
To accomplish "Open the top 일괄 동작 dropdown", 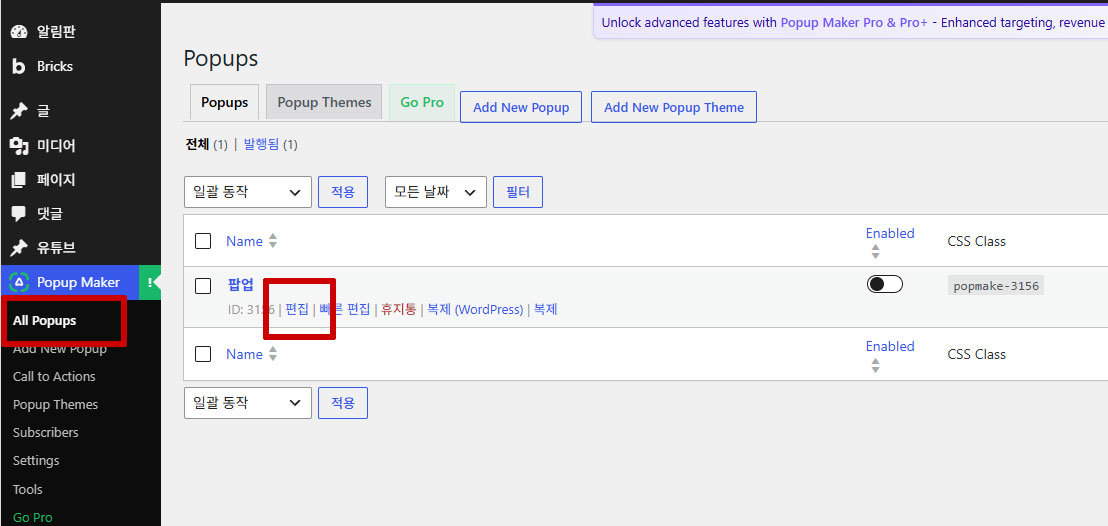I will (247, 192).
